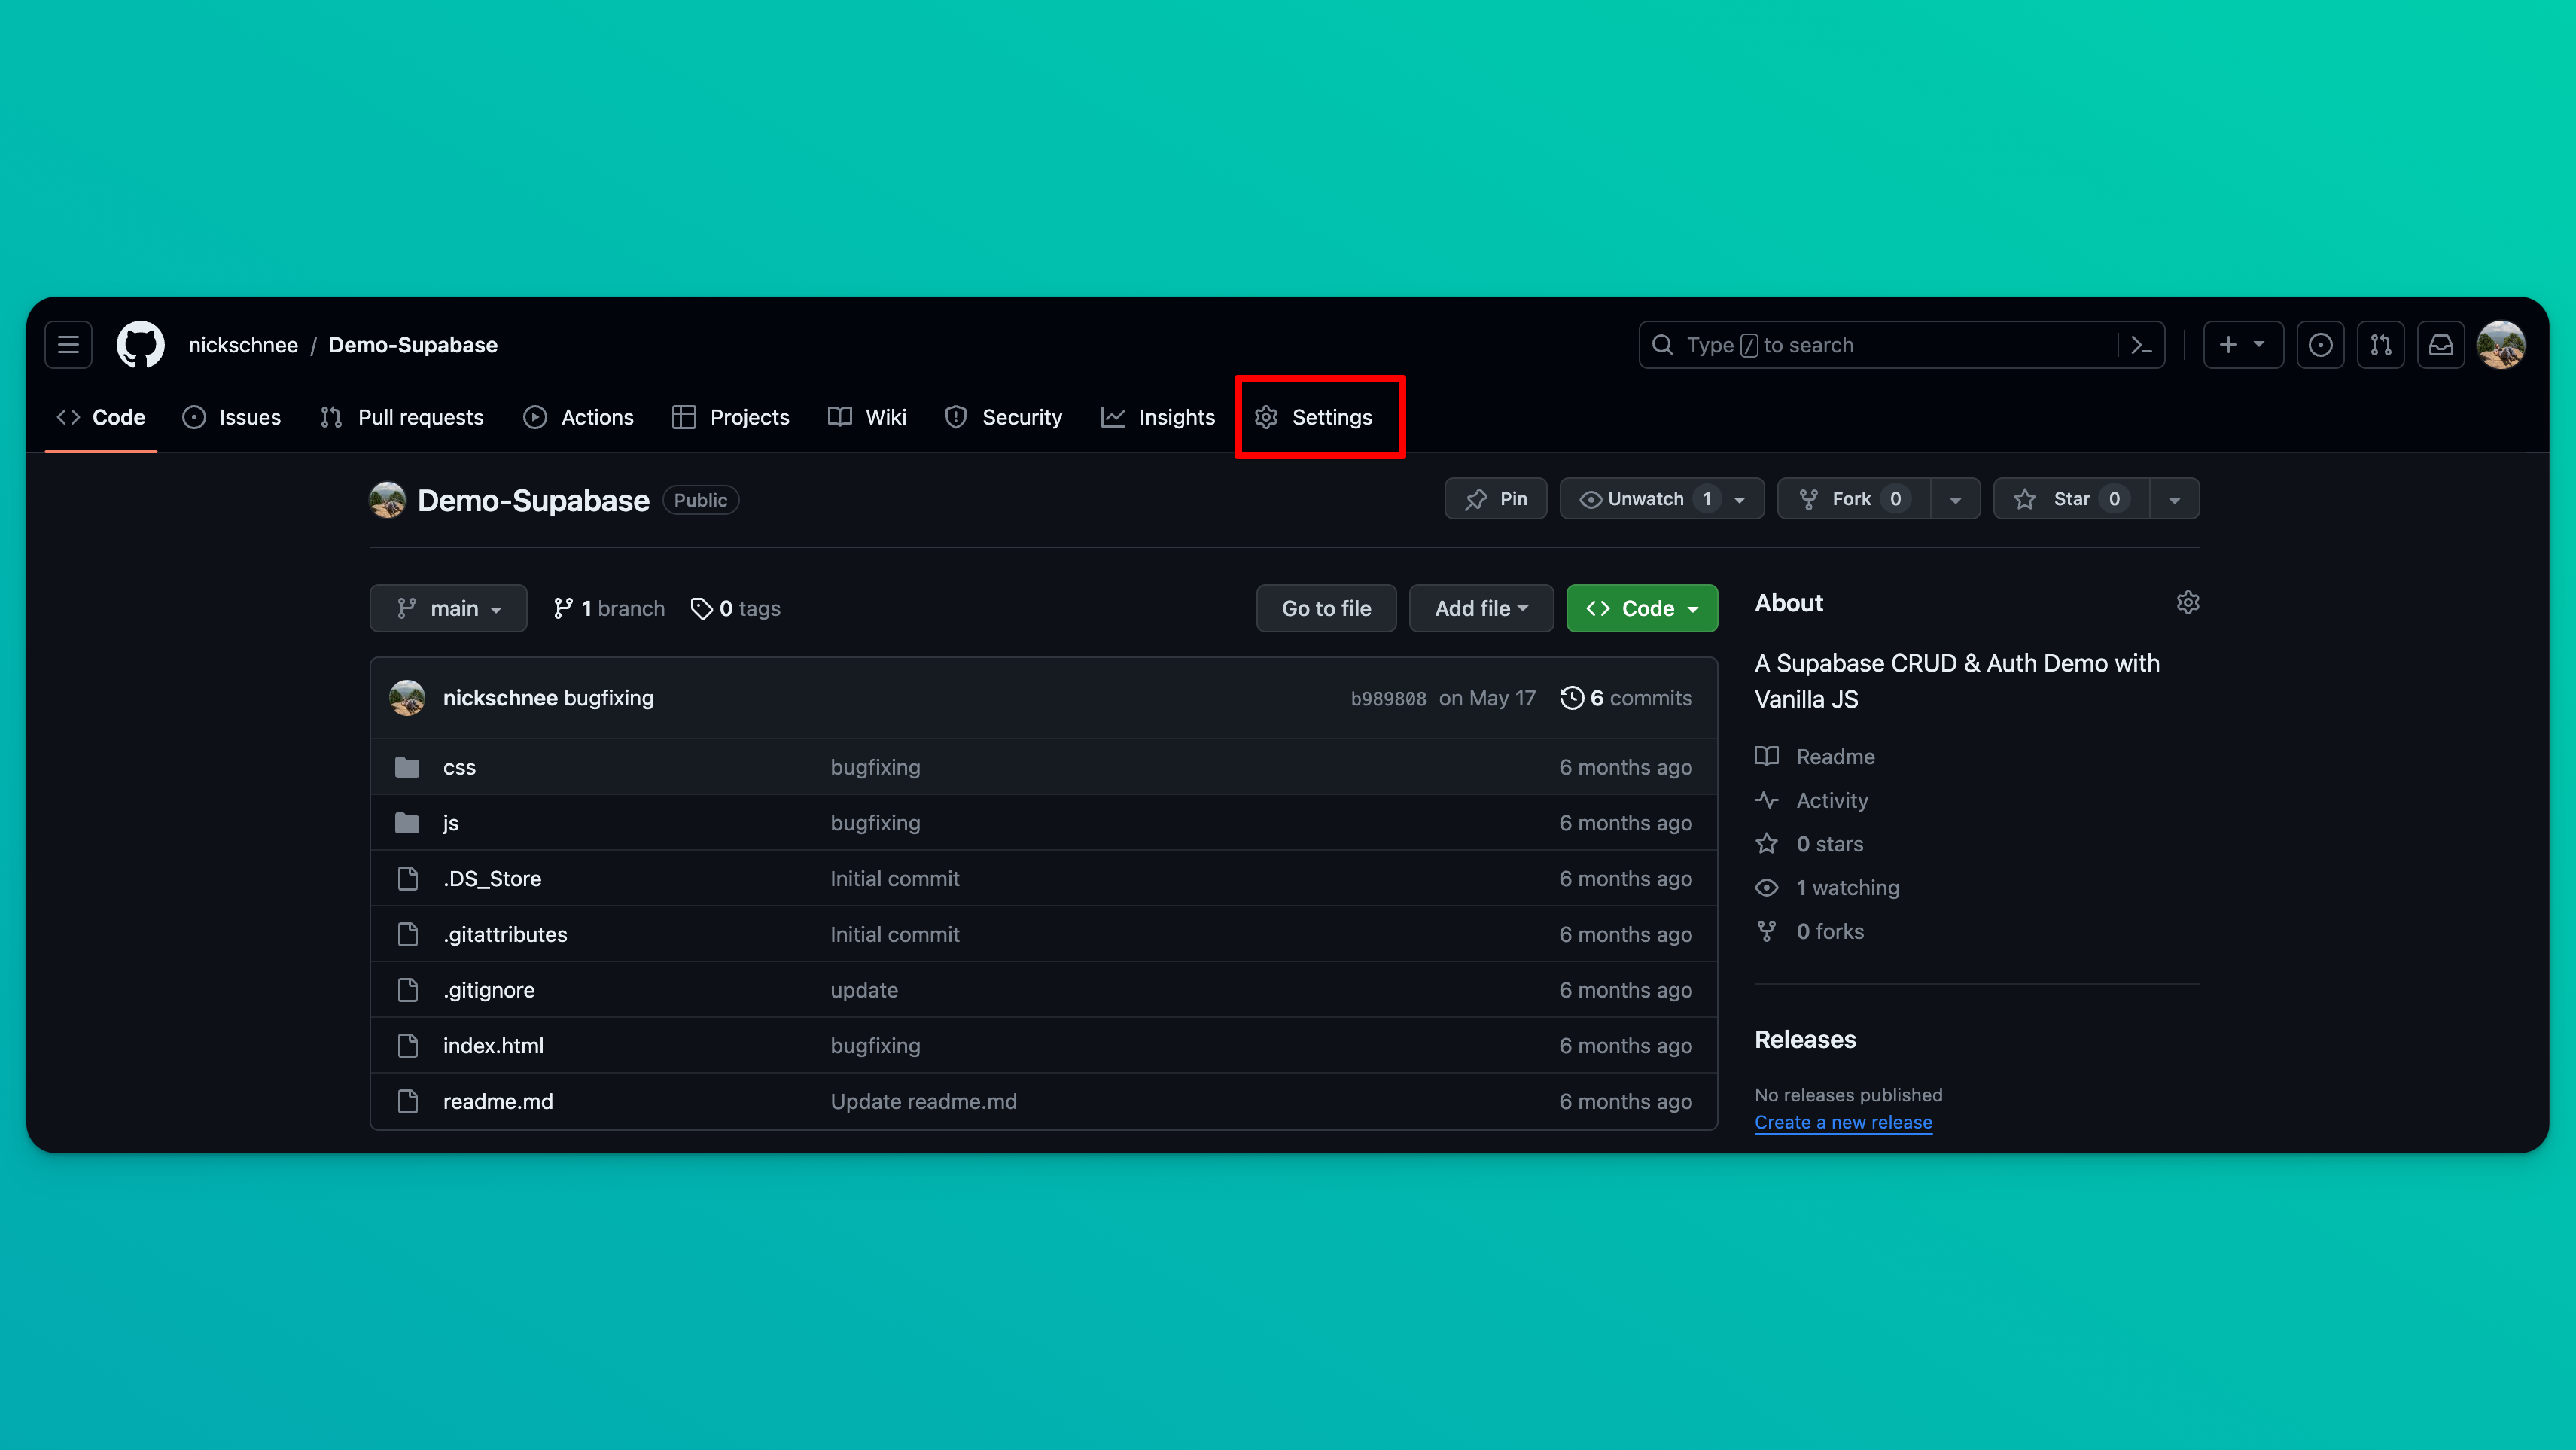2576x1450 pixels.
Task: Click the Go to file button
Action: (1326, 608)
